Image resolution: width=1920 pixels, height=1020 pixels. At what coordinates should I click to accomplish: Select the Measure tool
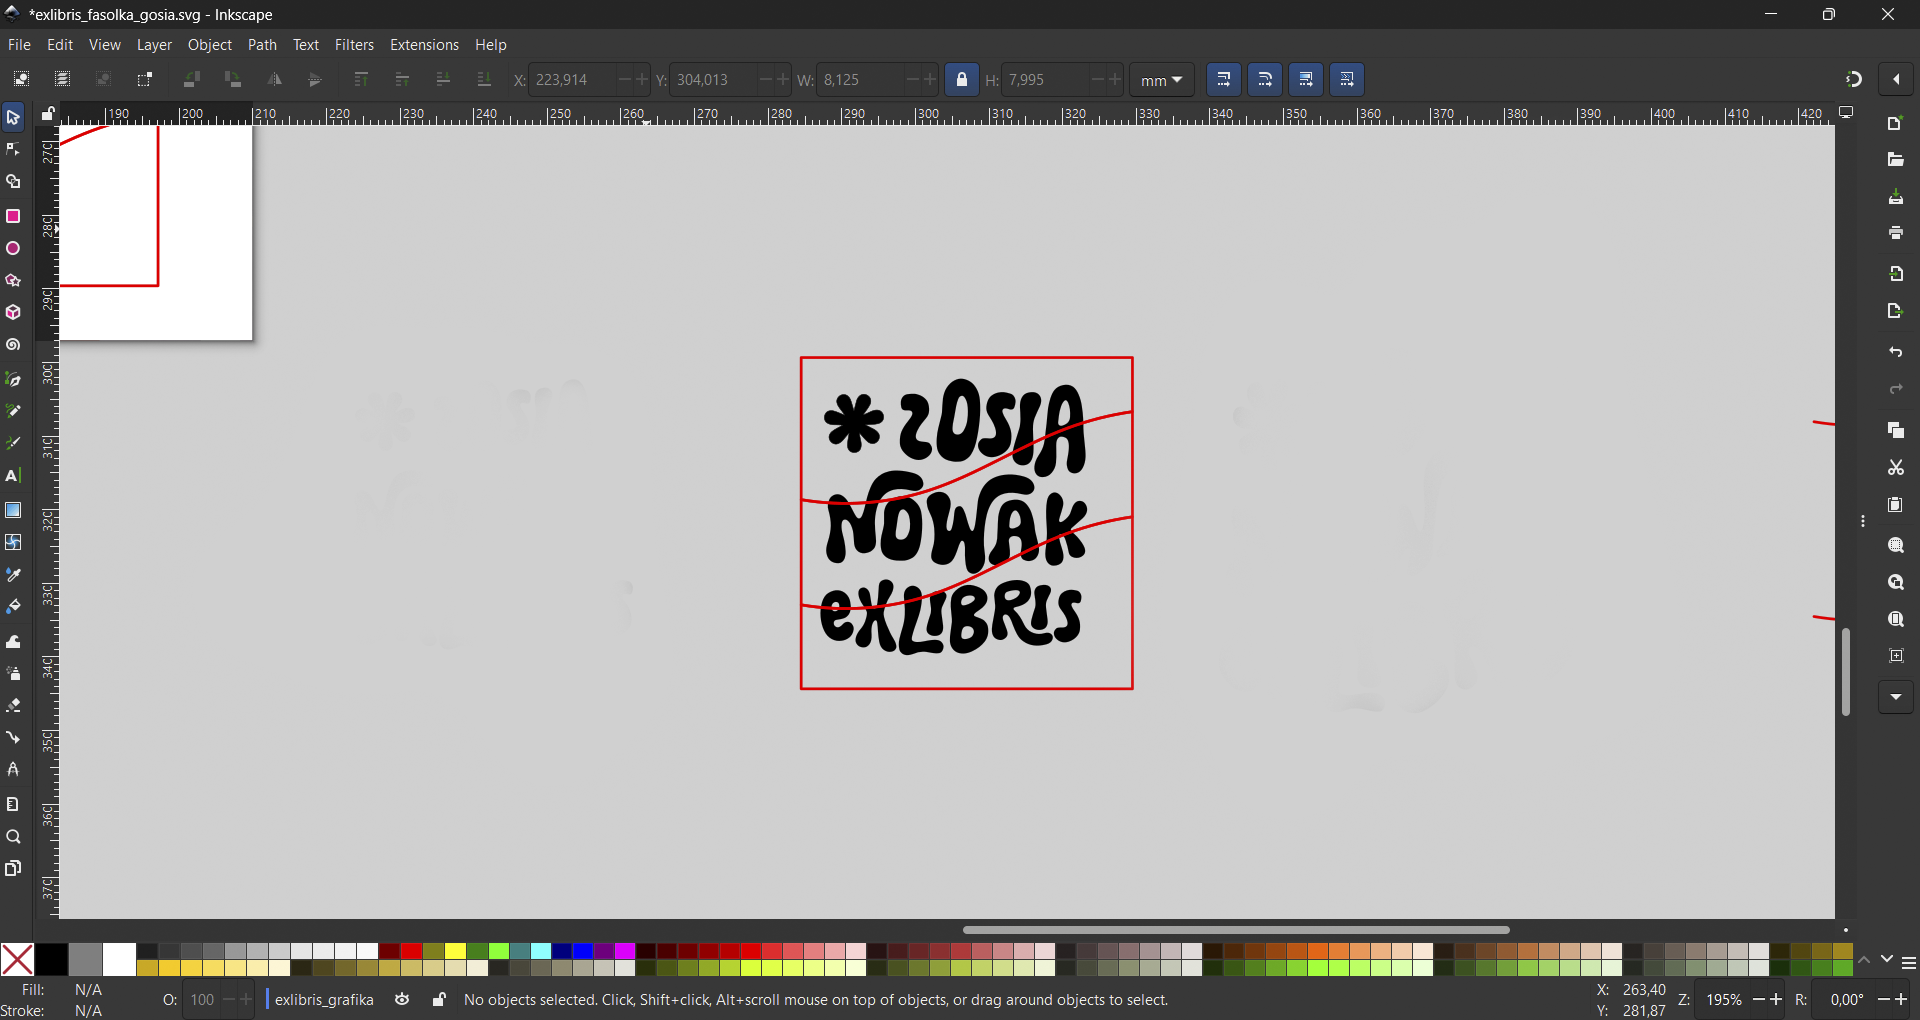[13, 804]
